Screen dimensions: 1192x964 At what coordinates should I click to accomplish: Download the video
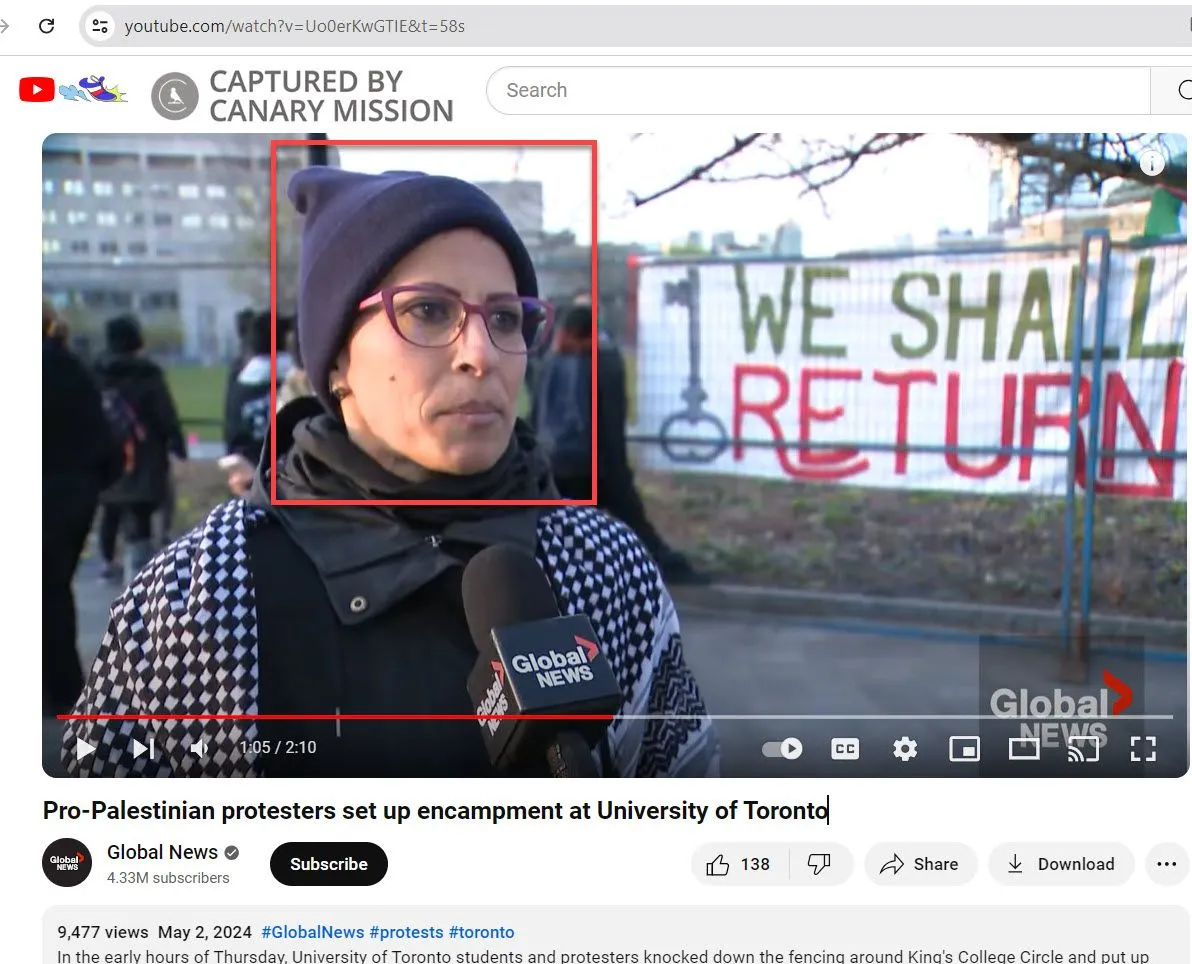coord(1061,864)
